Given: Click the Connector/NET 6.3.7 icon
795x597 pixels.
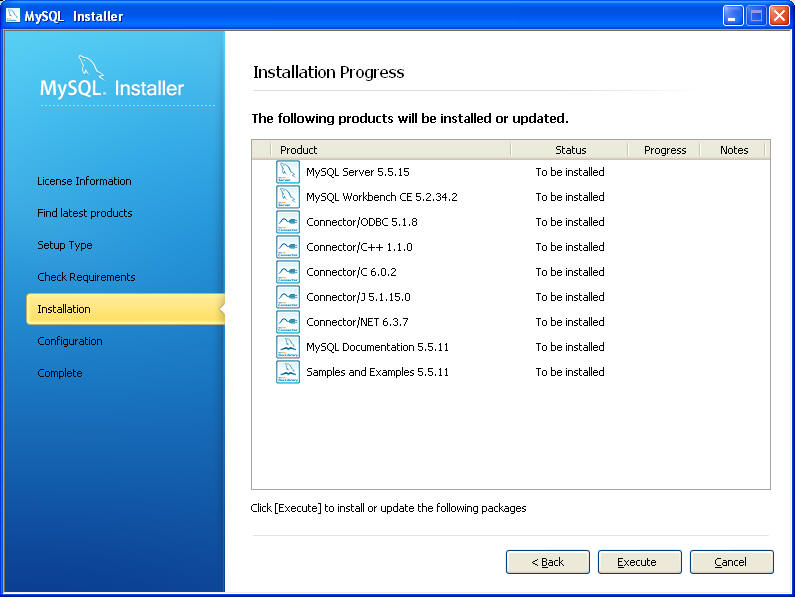Looking at the screenshot, I should pos(288,322).
